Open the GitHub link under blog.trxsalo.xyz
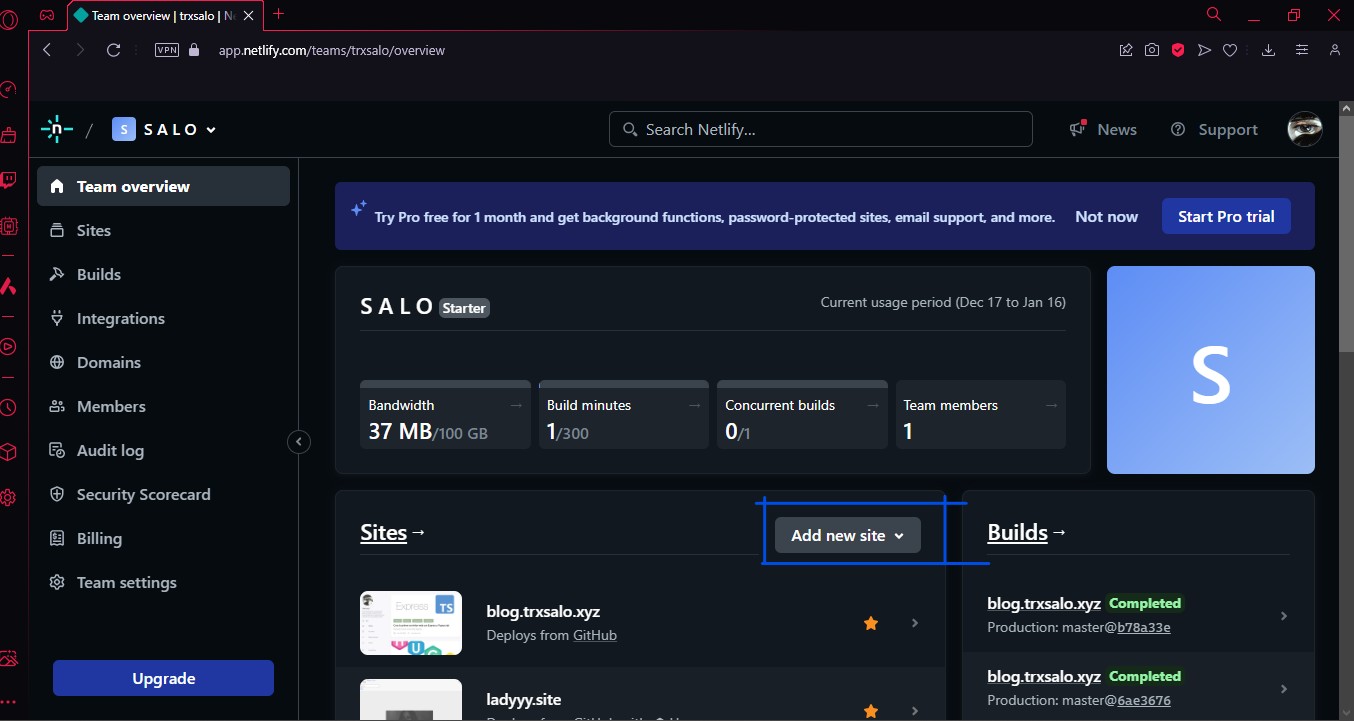Screen dimensions: 1354x721 595,635
